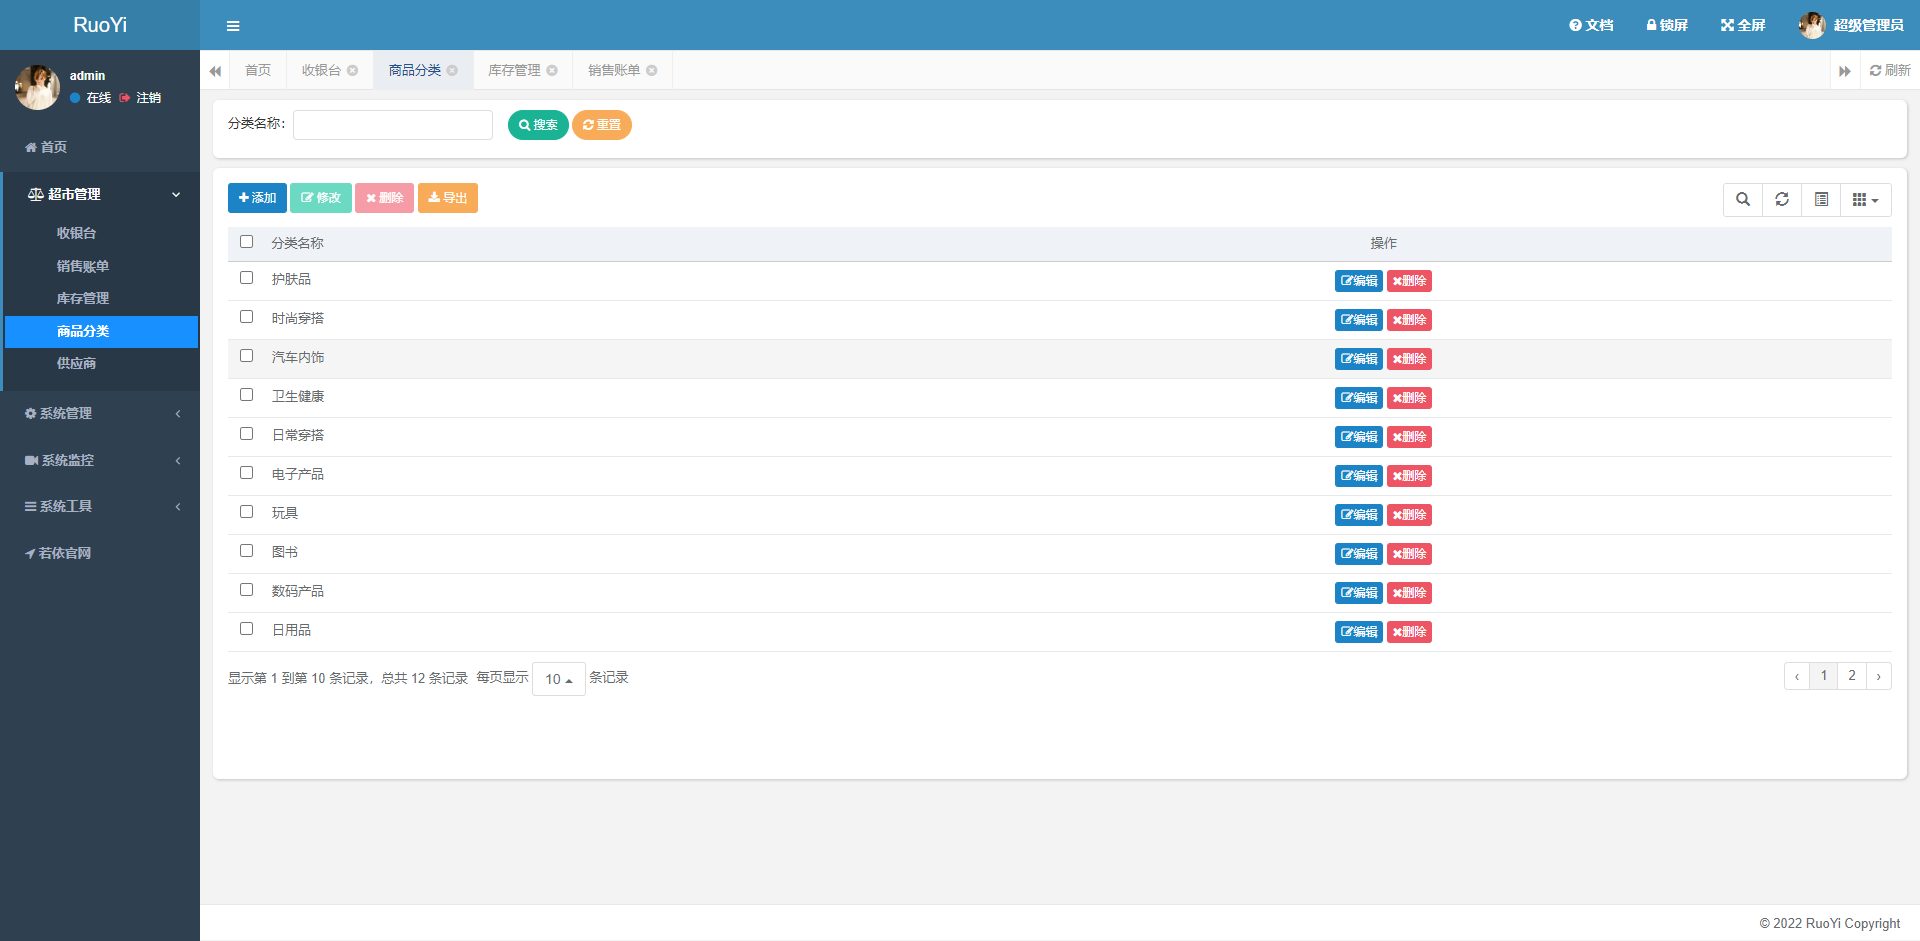Screen dimensions: 1920x941
Task: Open 供应商 in the sidebar menu
Action: (77, 363)
